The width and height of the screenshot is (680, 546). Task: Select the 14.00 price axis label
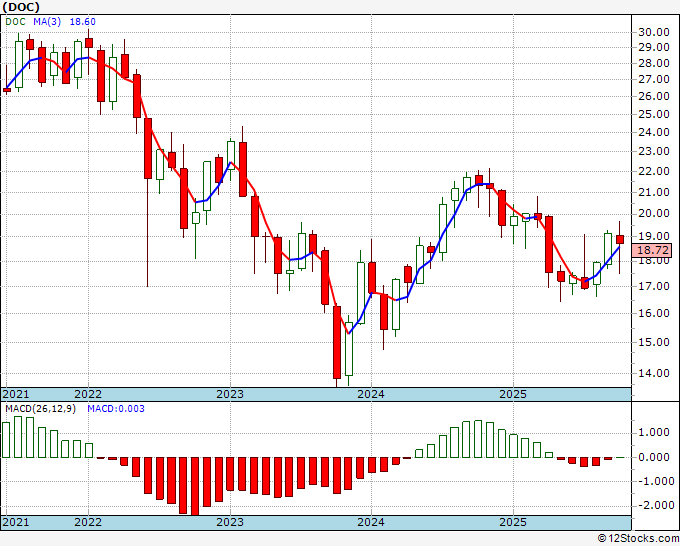pos(654,373)
